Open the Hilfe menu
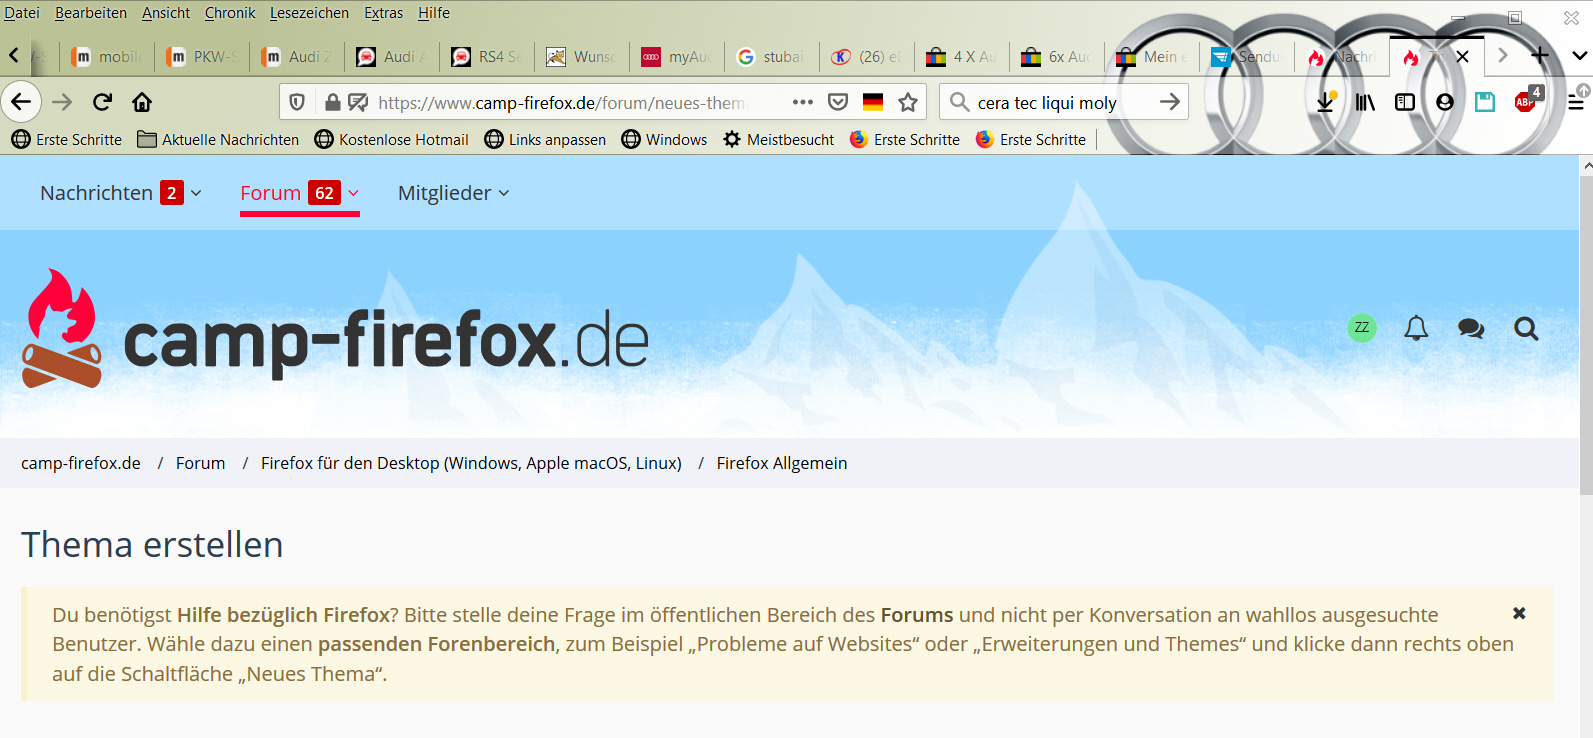Viewport: 1593px width, 738px height. tap(434, 13)
